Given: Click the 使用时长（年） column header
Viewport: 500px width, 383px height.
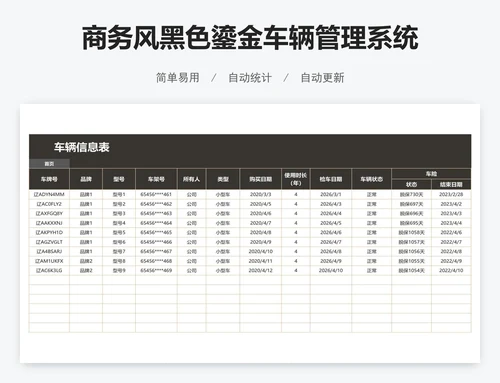Looking at the screenshot, I should (296, 179).
